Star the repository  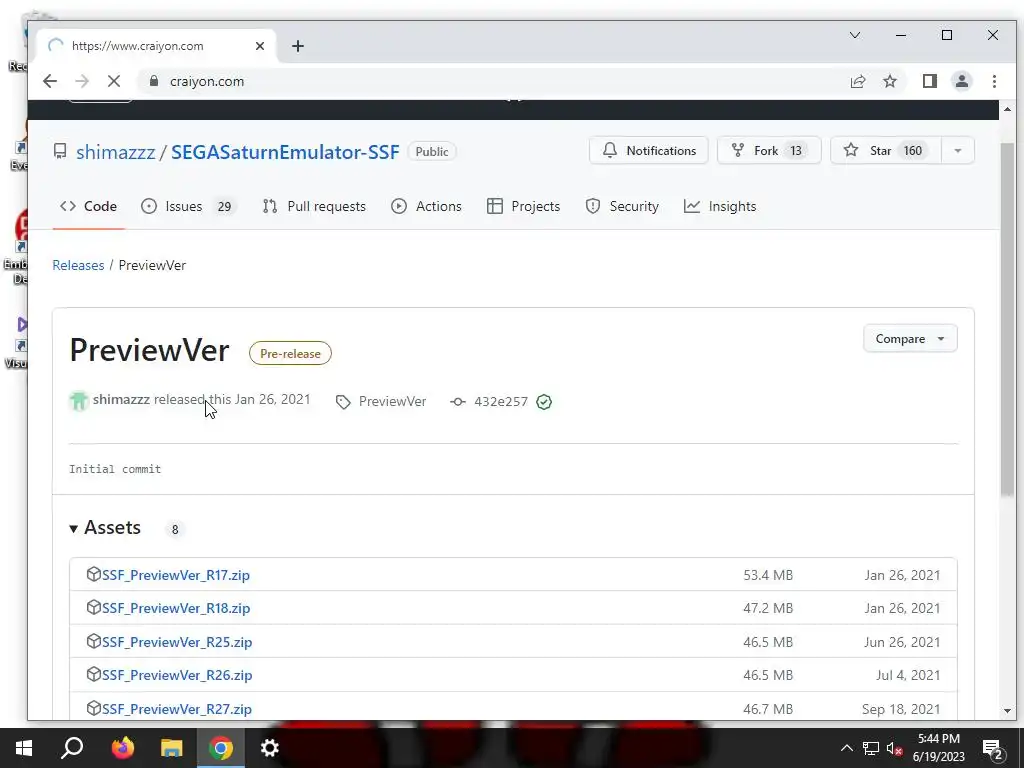tap(886, 150)
